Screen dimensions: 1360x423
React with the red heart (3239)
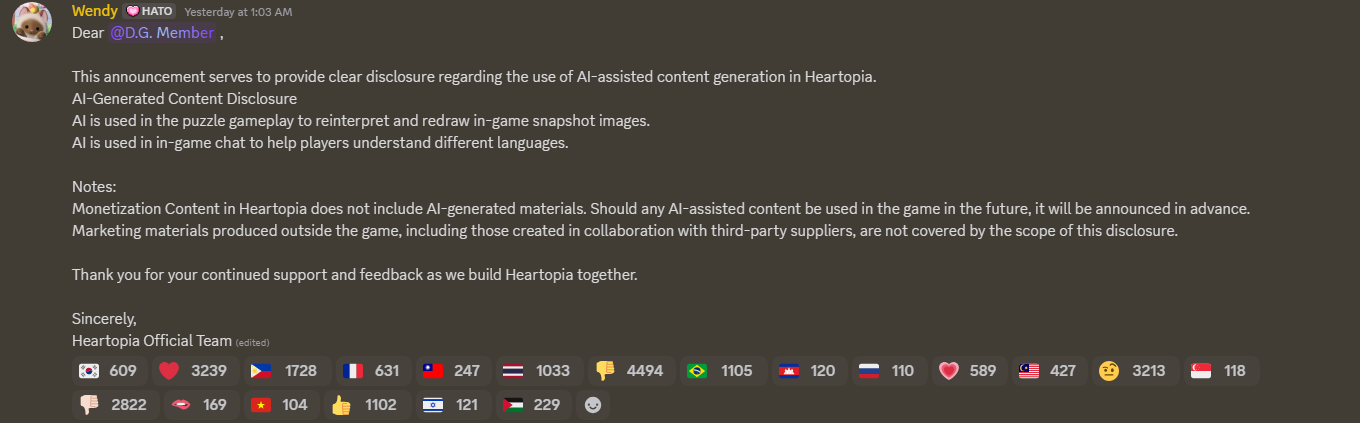[x=194, y=371]
